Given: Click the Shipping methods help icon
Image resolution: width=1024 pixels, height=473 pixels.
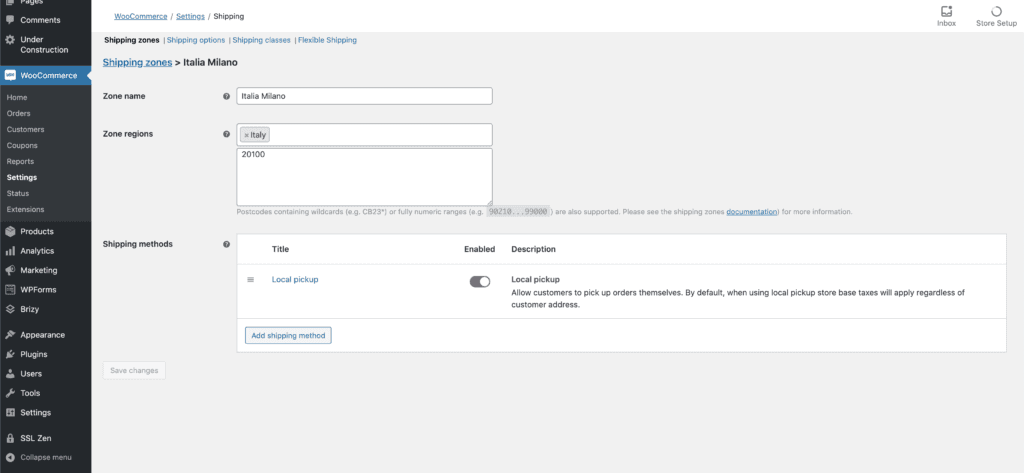Looking at the screenshot, I should pos(227,244).
